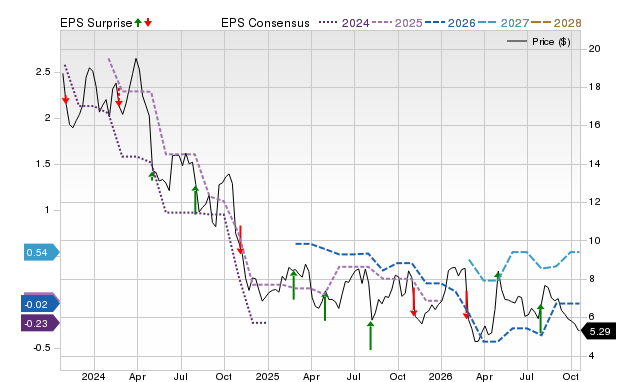The image size is (640, 382).
Task: Click the 20 label on the price axis
Action: tap(594, 49)
